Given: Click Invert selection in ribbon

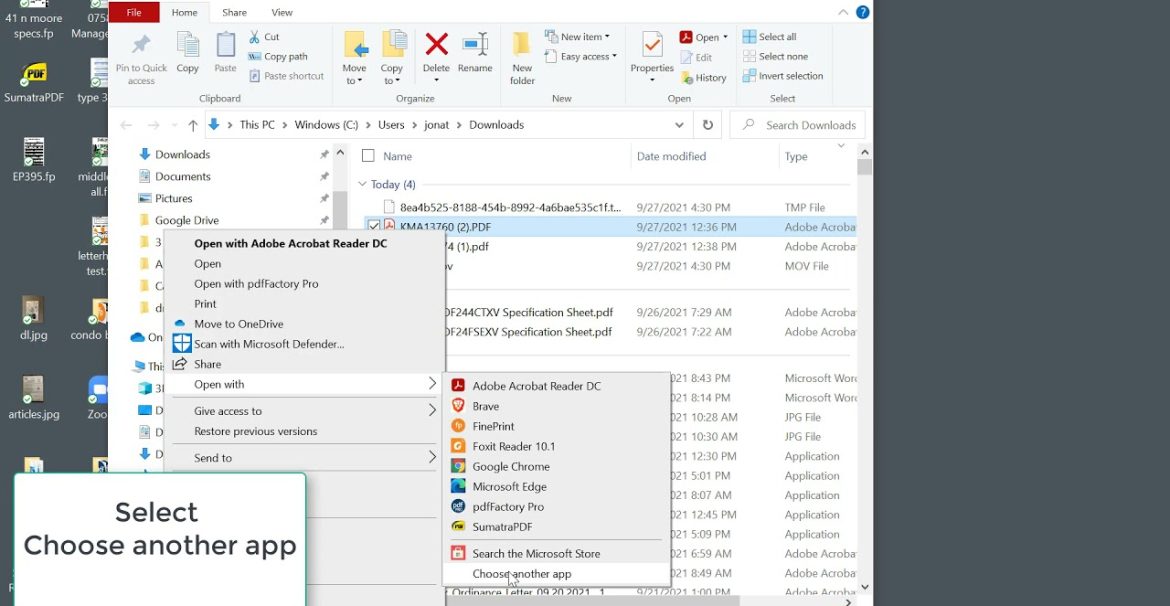Looking at the screenshot, I should click(783, 75).
